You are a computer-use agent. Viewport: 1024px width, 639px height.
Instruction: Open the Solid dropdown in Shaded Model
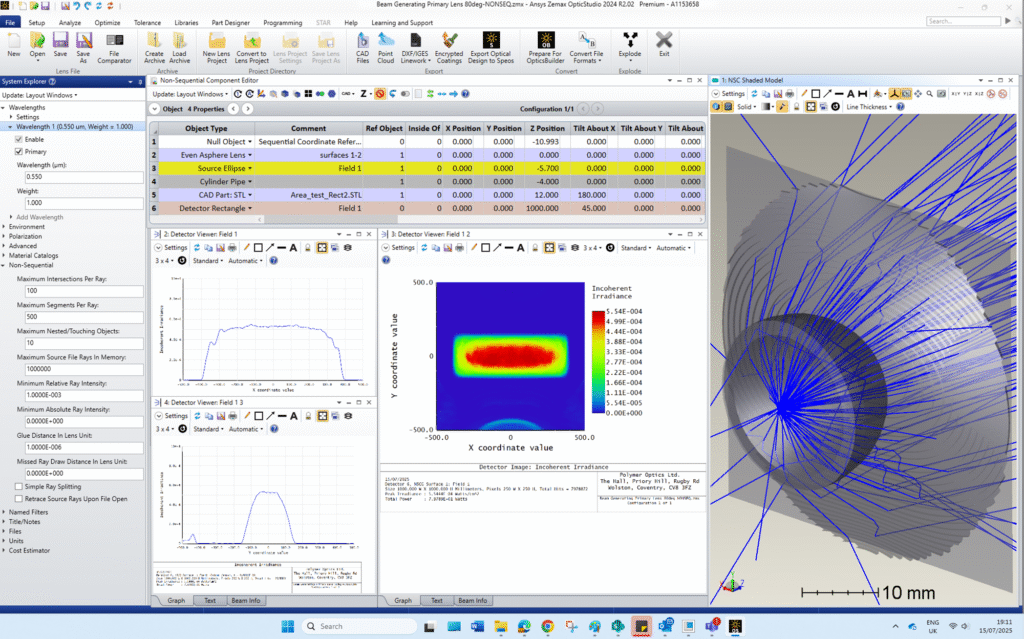click(744, 106)
